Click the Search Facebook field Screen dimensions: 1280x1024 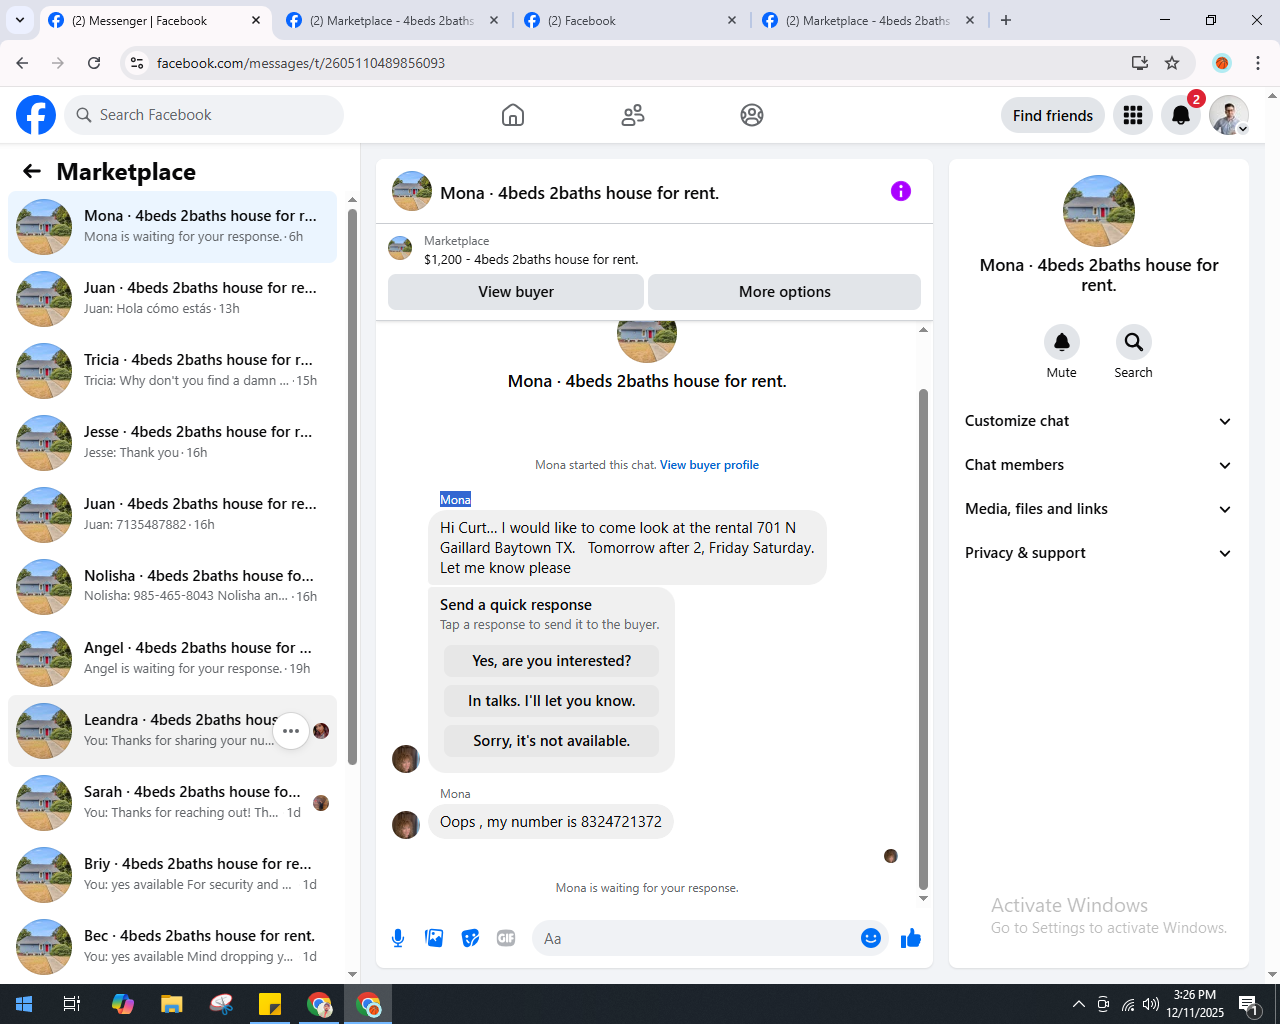(204, 115)
